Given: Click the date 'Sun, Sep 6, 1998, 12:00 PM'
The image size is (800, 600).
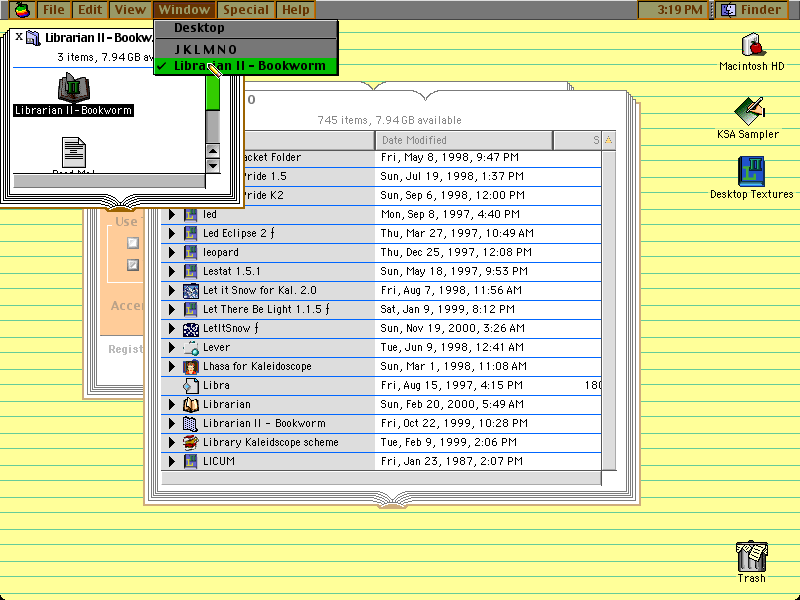Looking at the screenshot, I should pos(454,195).
